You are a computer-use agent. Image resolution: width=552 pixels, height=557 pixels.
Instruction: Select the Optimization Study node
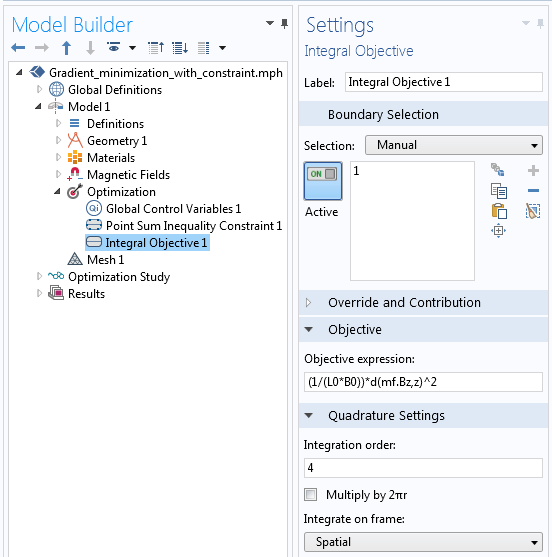[119, 277]
